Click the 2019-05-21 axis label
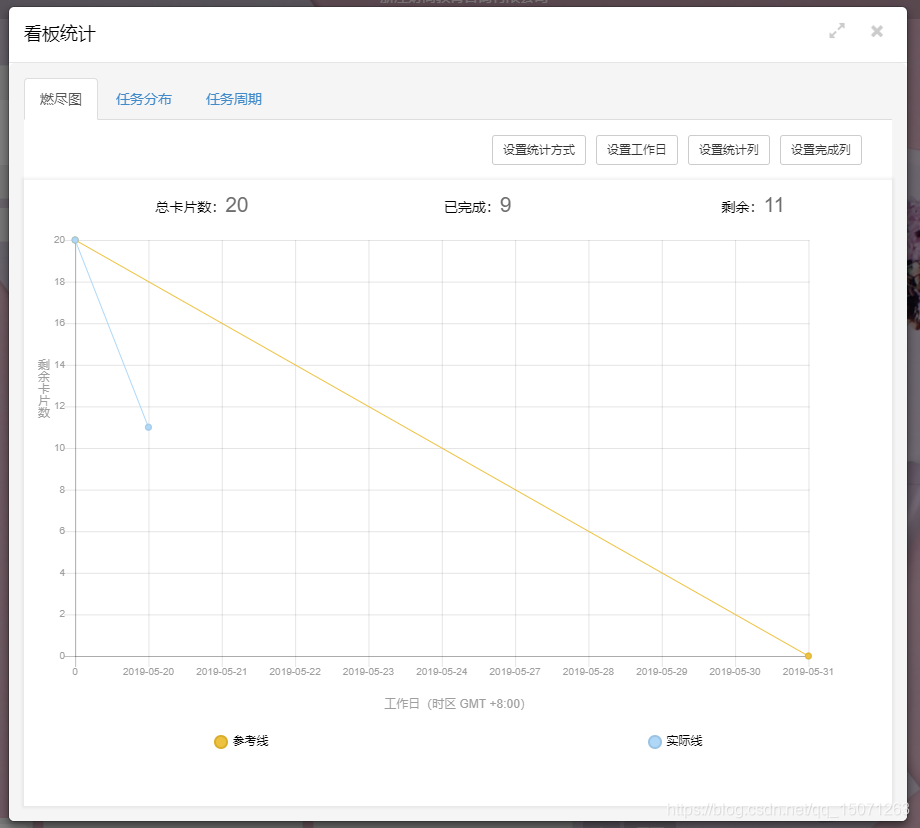920x828 pixels. click(222, 672)
